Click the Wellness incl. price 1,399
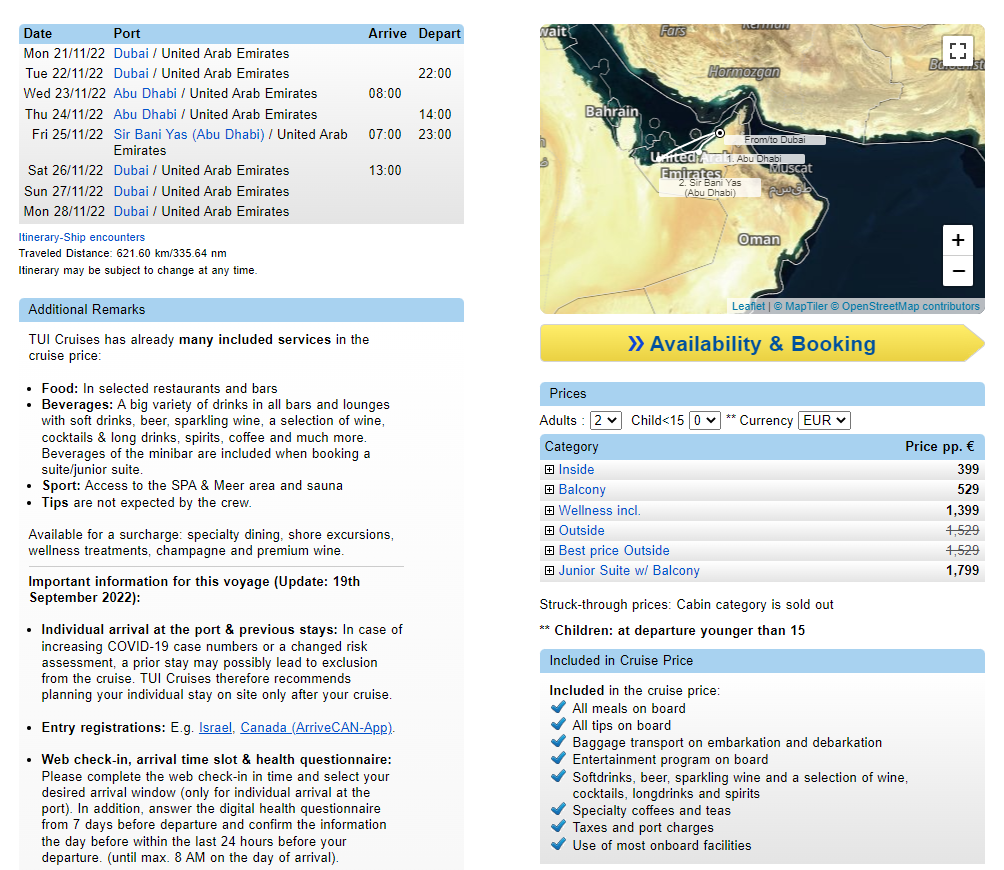The image size is (1004, 870). pyautogui.click(x=962, y=510)
